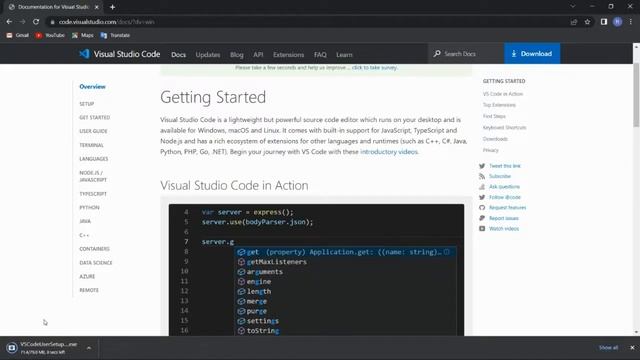
Task: Click the YouTube icon beside Watch videos
Action: 482,229
